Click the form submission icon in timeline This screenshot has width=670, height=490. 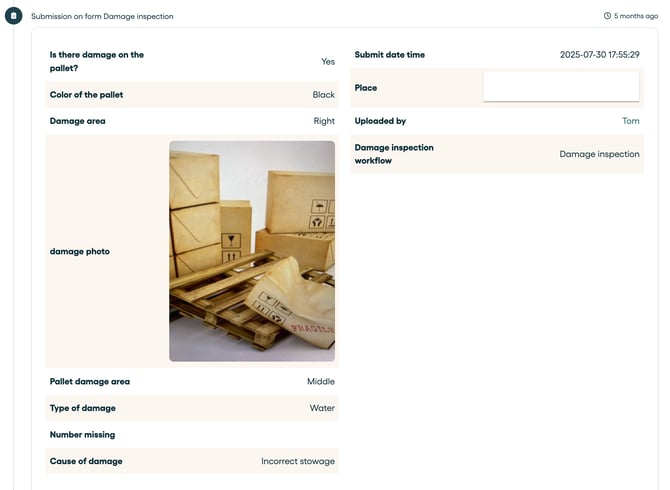[x=14, y=16]
